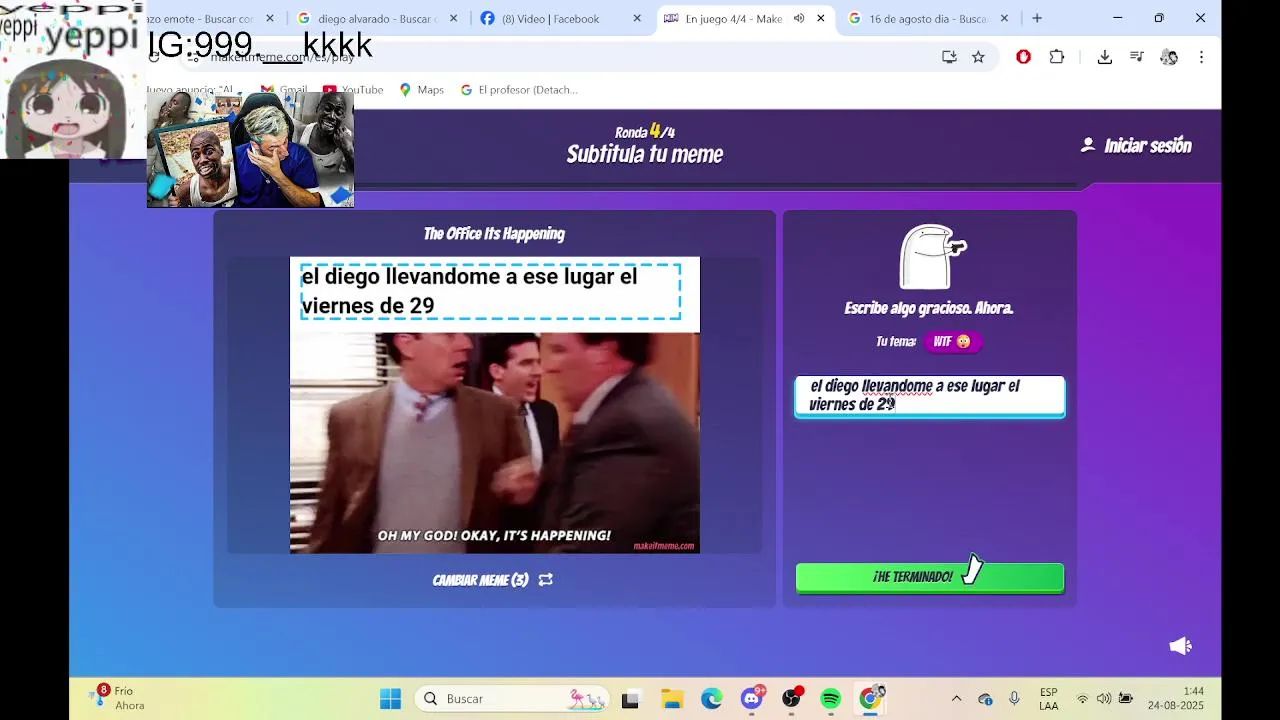
Task: Open the media controls icon
Action: (x=1137, y=57)
